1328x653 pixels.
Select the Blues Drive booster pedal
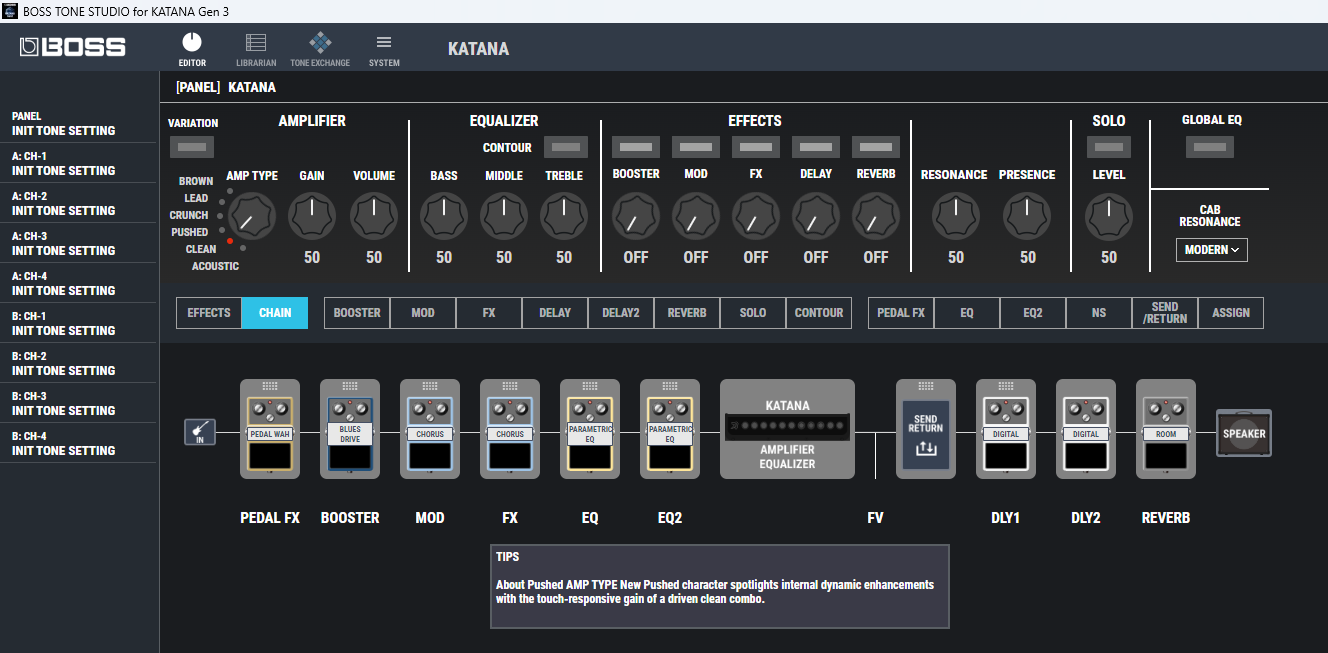pyautogui.click(x=350, y=434)
